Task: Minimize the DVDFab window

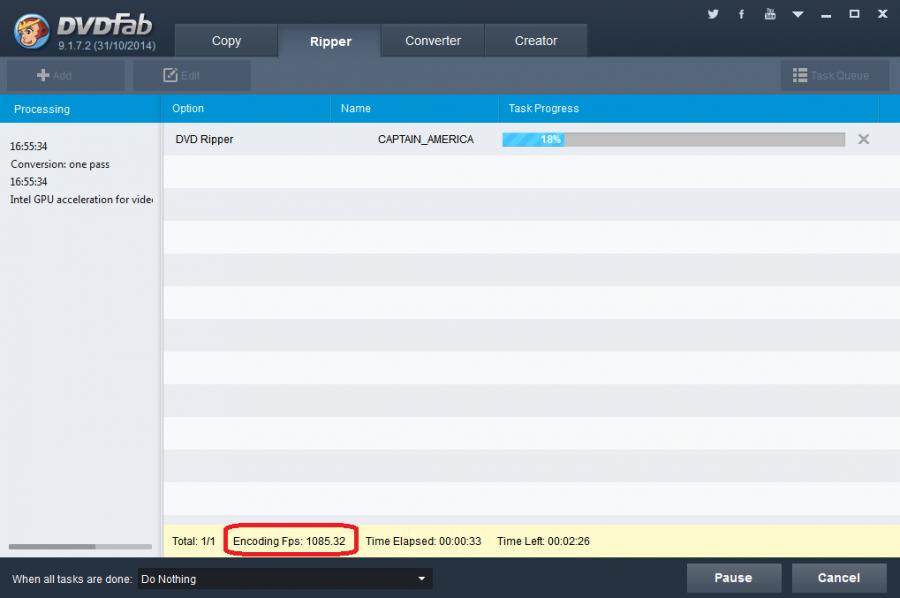Action: click(x=826, y=14)
